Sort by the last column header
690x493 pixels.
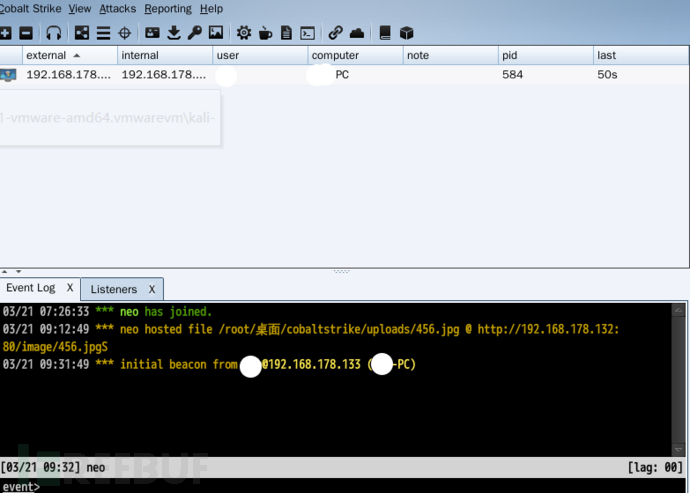[x=641, y=55]
